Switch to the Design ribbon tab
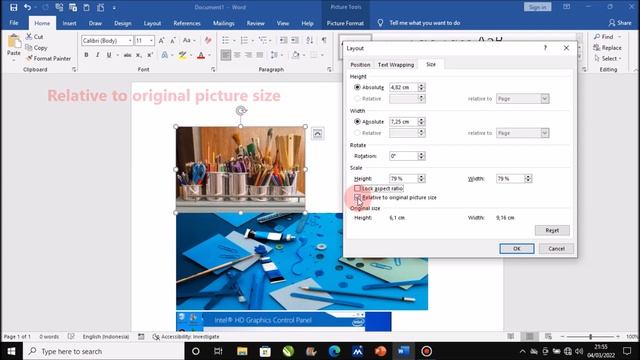The width and height of the screenshot is (640, 360). (122, 23)
